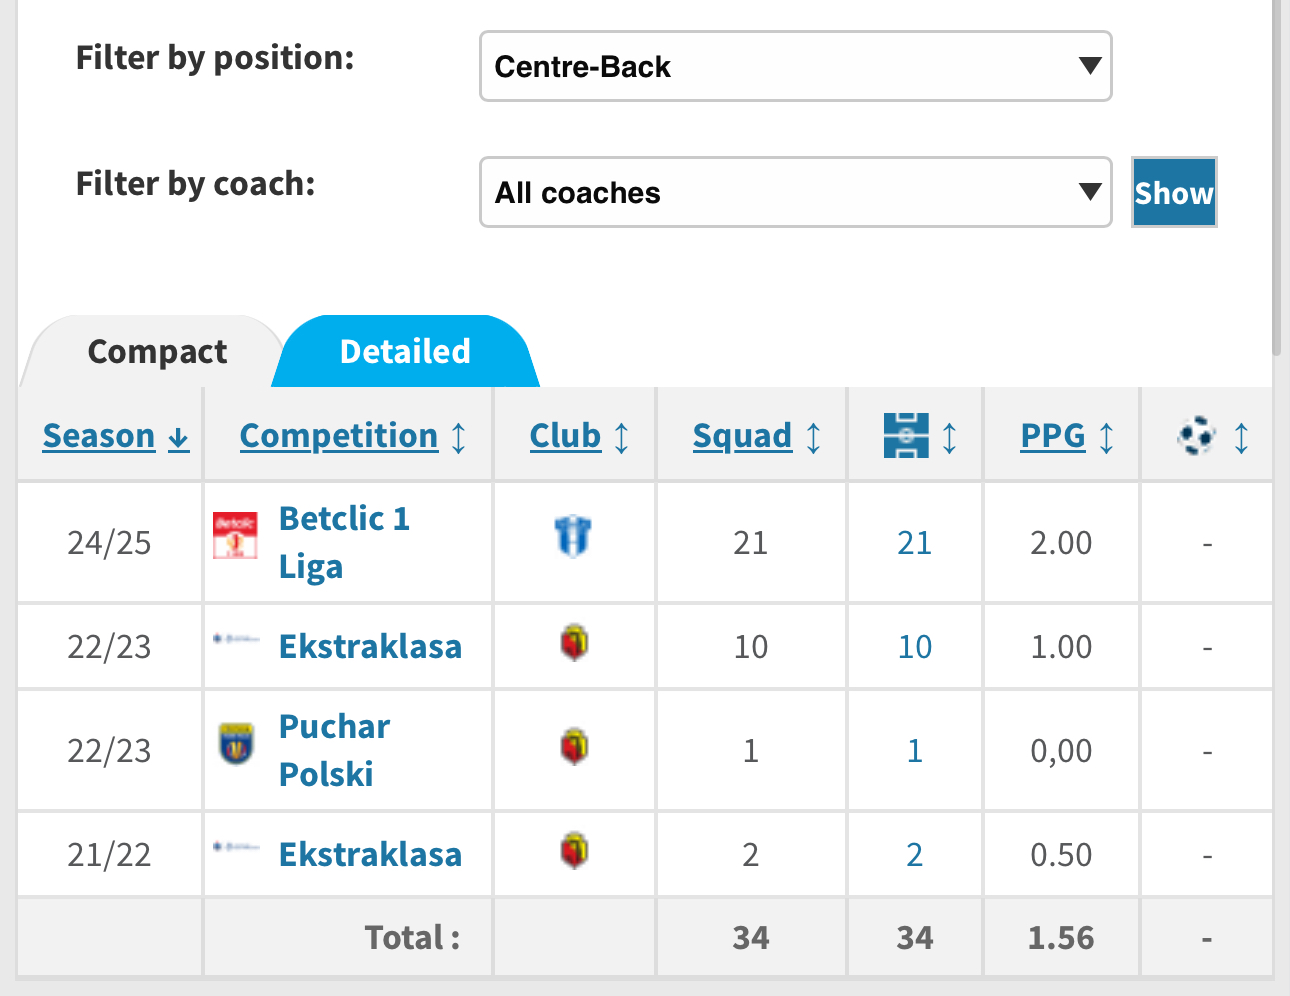Click the club crest in 22/23 Ekstraklasa row
This screenshot has height=996, width=1290.
tap(574, 642)
